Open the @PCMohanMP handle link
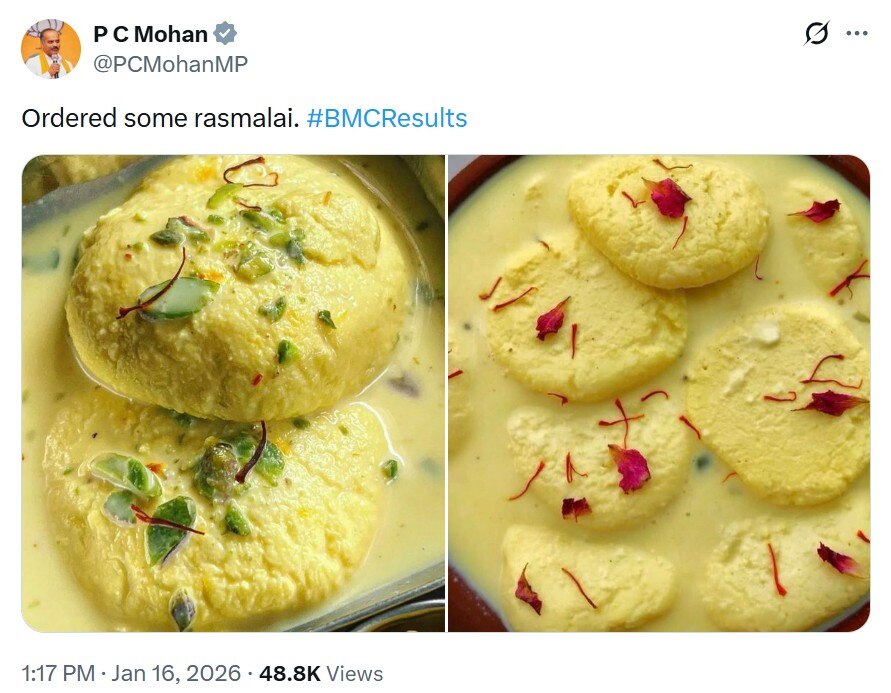Screen dimensions: 891x693 (170, 64)
